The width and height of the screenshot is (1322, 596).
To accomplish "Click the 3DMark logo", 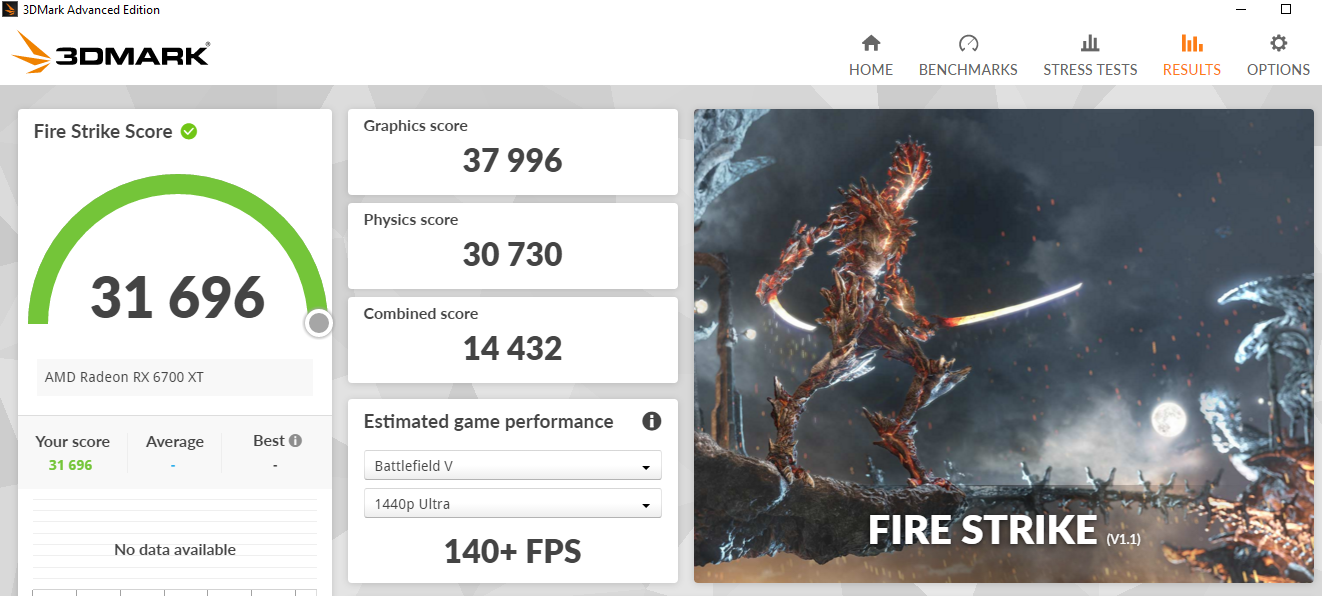I will [x=112, y=52].
